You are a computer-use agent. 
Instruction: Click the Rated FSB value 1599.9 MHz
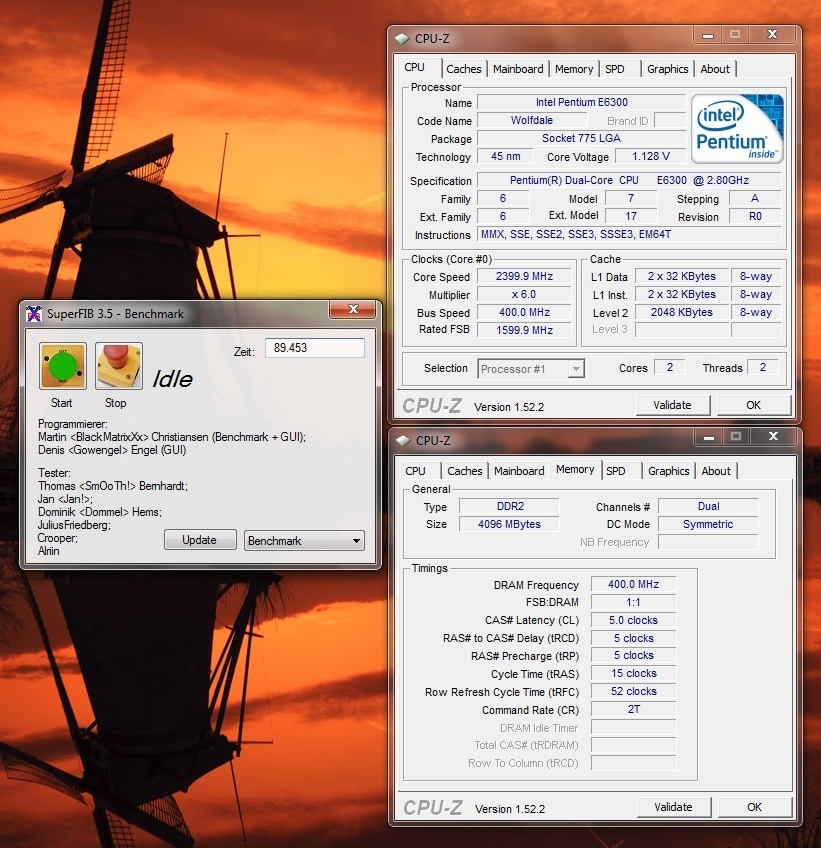click(x=524, y=330)
